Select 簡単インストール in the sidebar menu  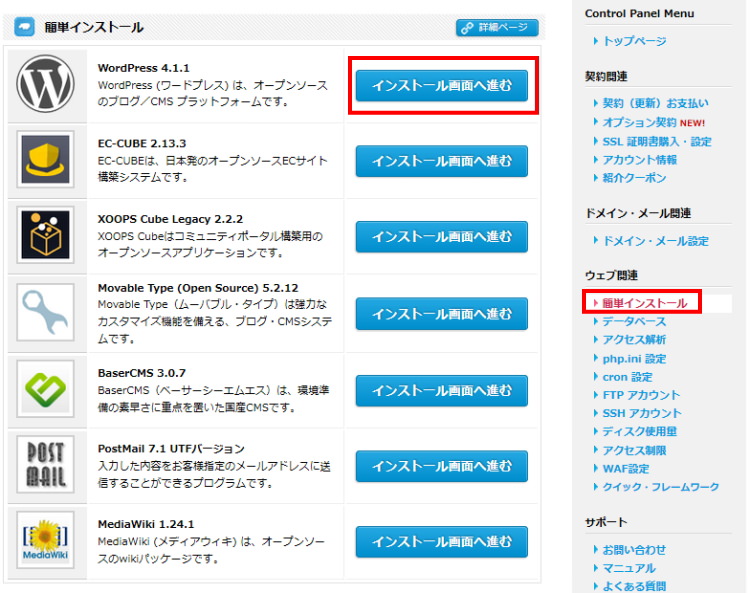644,303
